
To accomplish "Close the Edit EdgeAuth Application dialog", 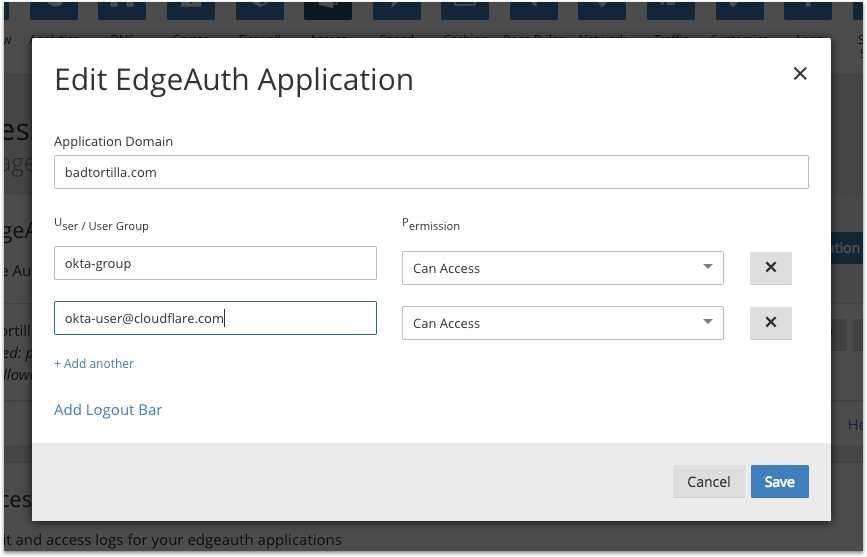I will pos(799,74).
